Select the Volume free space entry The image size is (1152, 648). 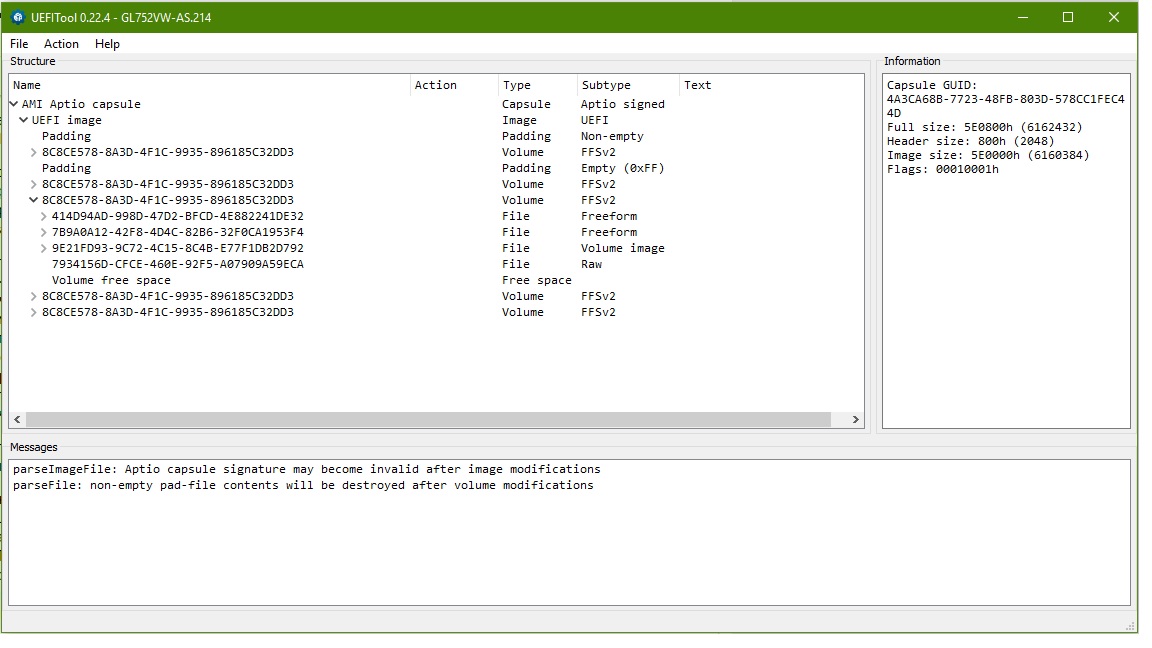tap(111, 280)
